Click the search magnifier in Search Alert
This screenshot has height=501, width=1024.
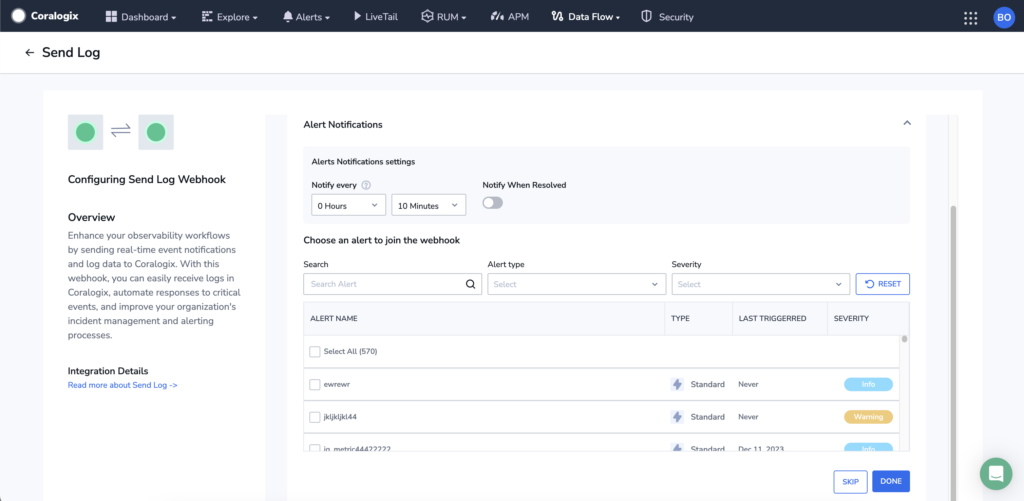(470, 284)
